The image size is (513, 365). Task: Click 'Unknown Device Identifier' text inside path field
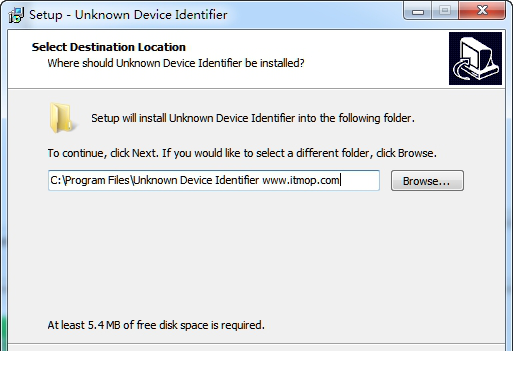coord(196,180)
